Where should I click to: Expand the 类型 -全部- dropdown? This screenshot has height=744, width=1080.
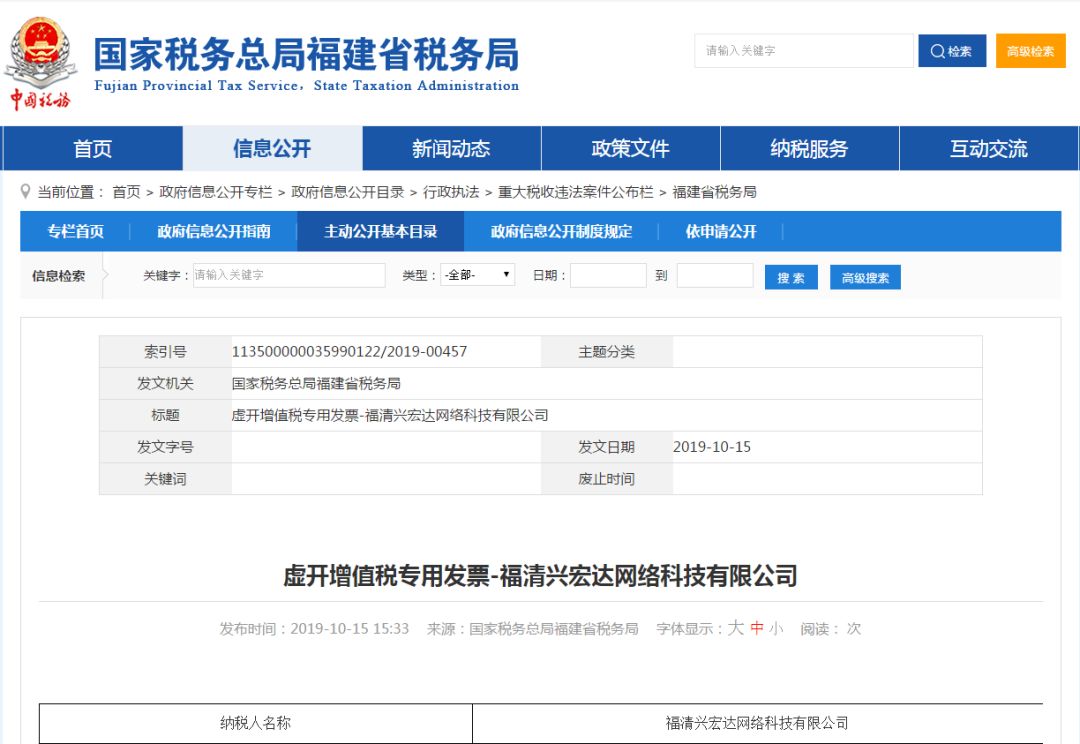pyautogui.click(x=477, y=275)
